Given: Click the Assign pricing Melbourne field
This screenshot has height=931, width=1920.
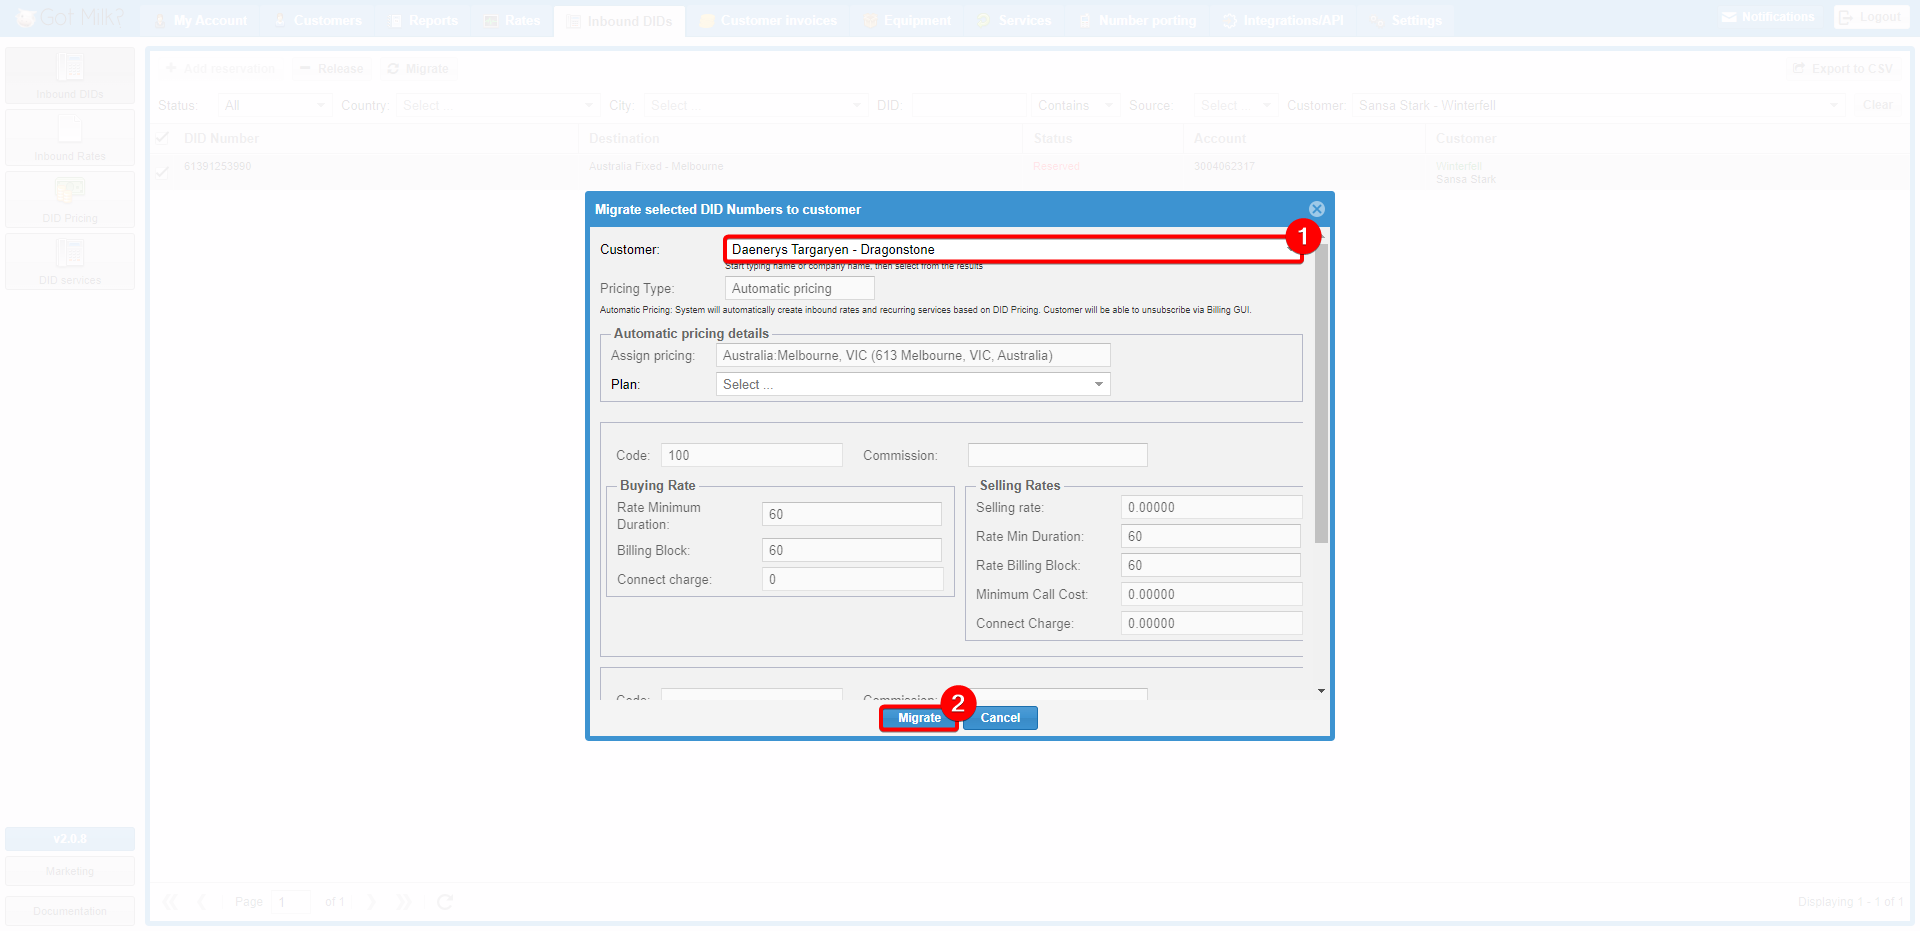Looking at the screenshot, I should 913,355.
